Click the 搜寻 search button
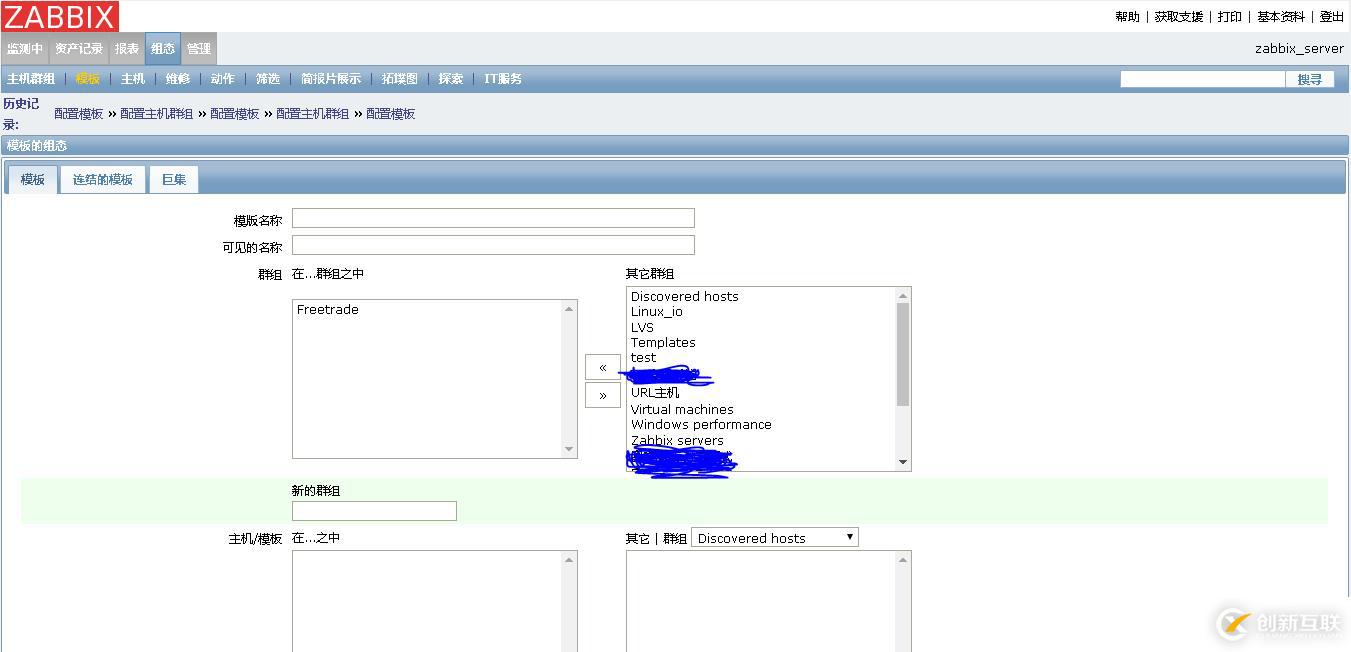 [1311, 78]
